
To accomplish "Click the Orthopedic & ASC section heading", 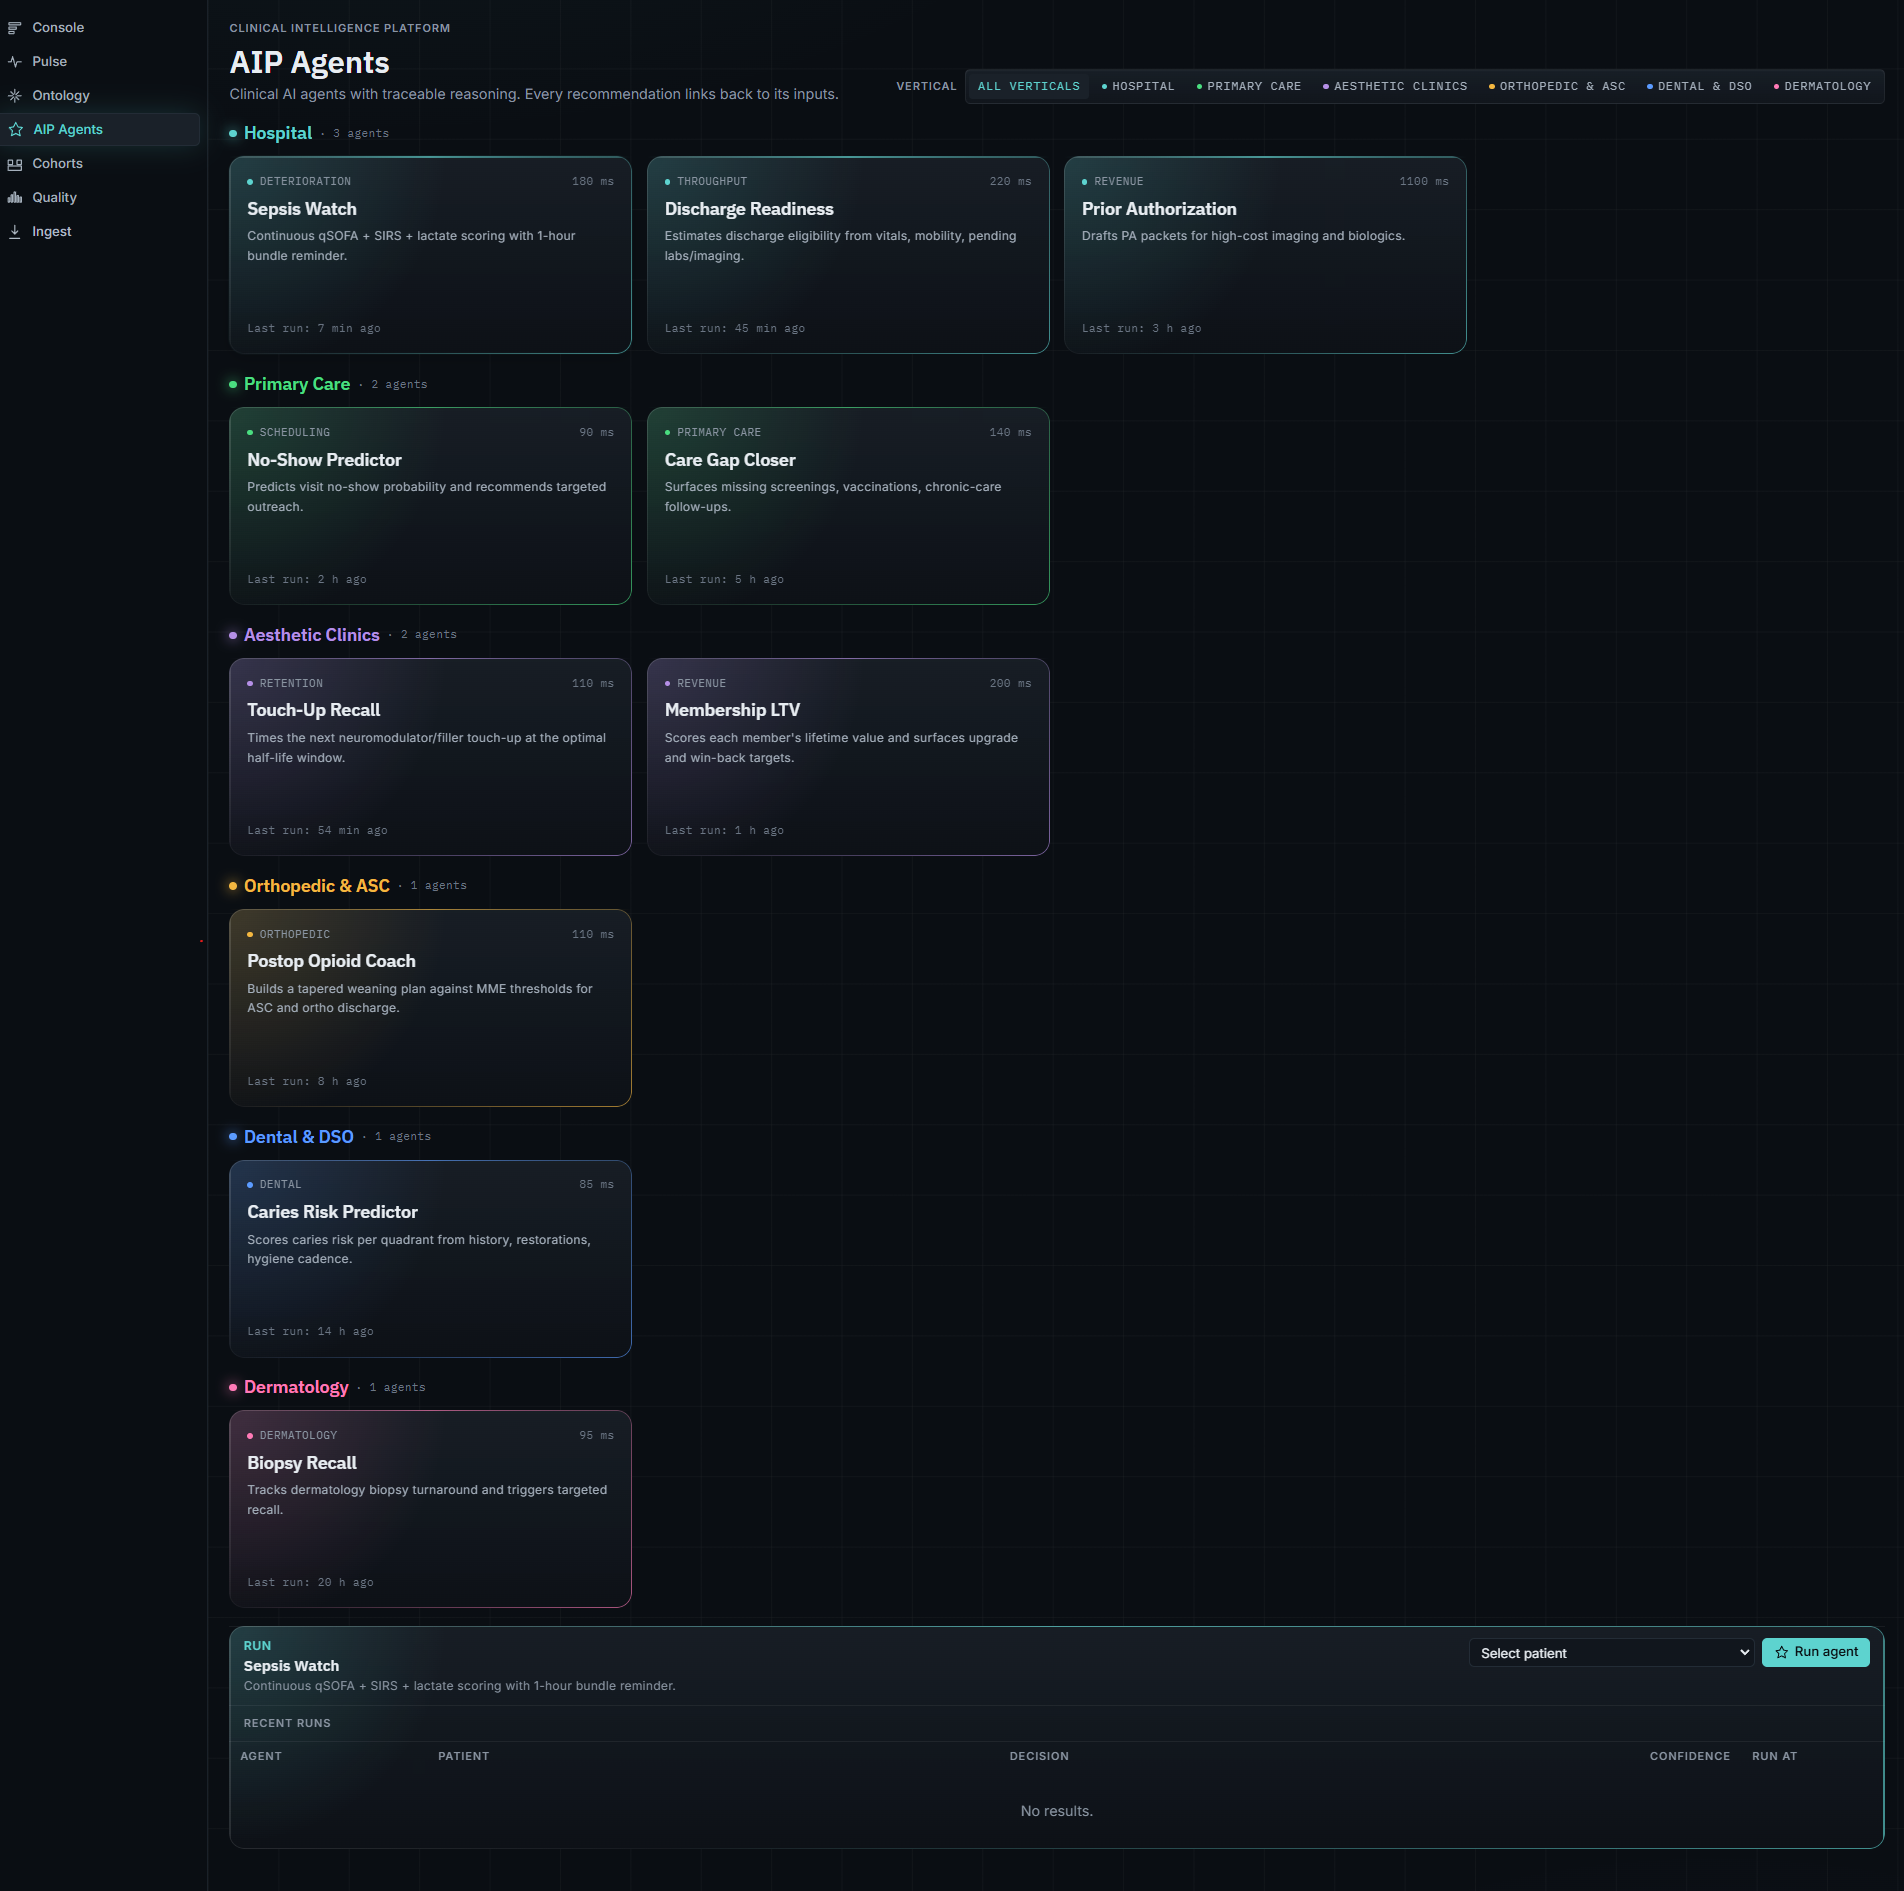I will 317,886.
